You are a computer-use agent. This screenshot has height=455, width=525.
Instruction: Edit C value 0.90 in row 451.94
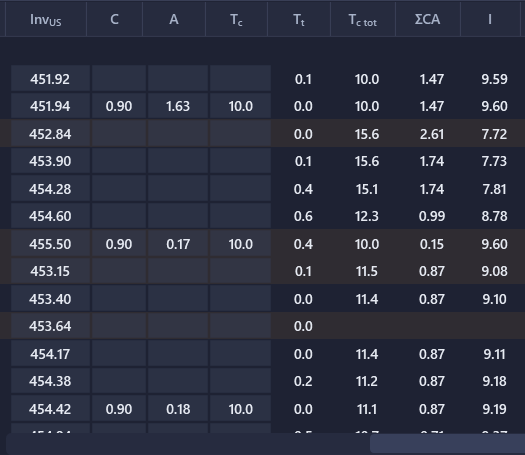(x=119, y=106)
